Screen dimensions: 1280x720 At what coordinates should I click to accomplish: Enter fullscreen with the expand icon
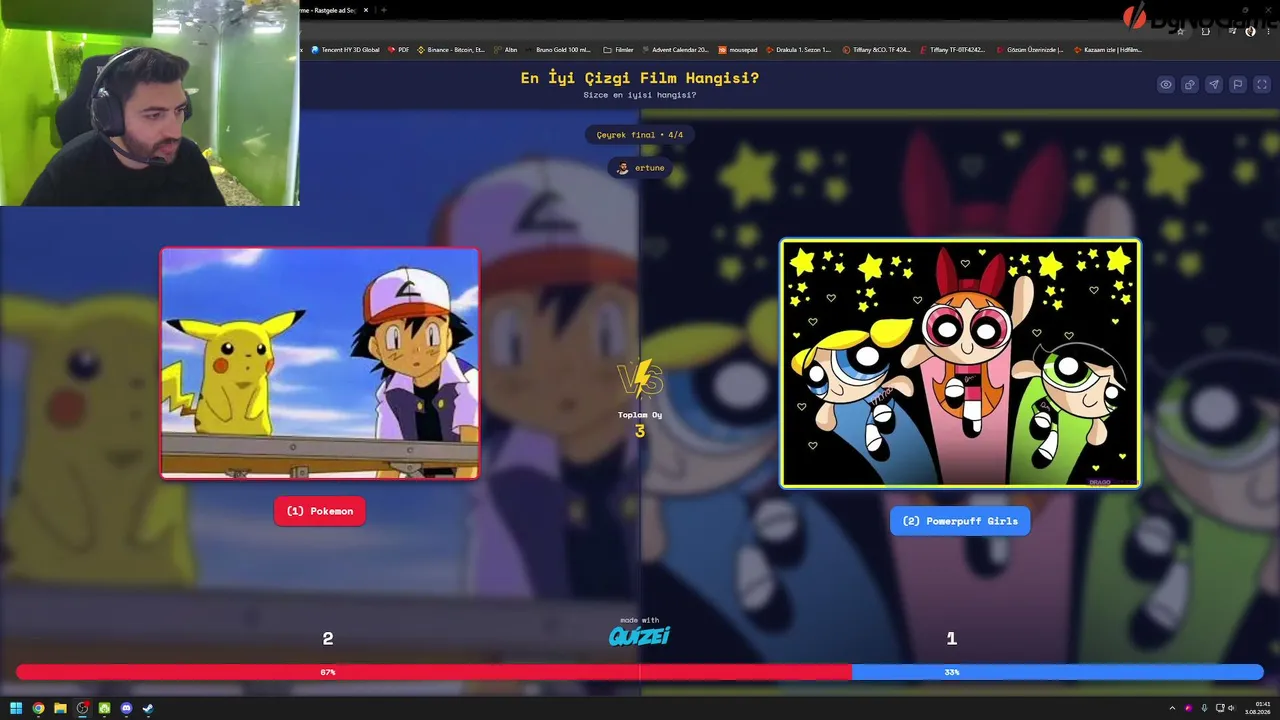[x=1262, y=85]
